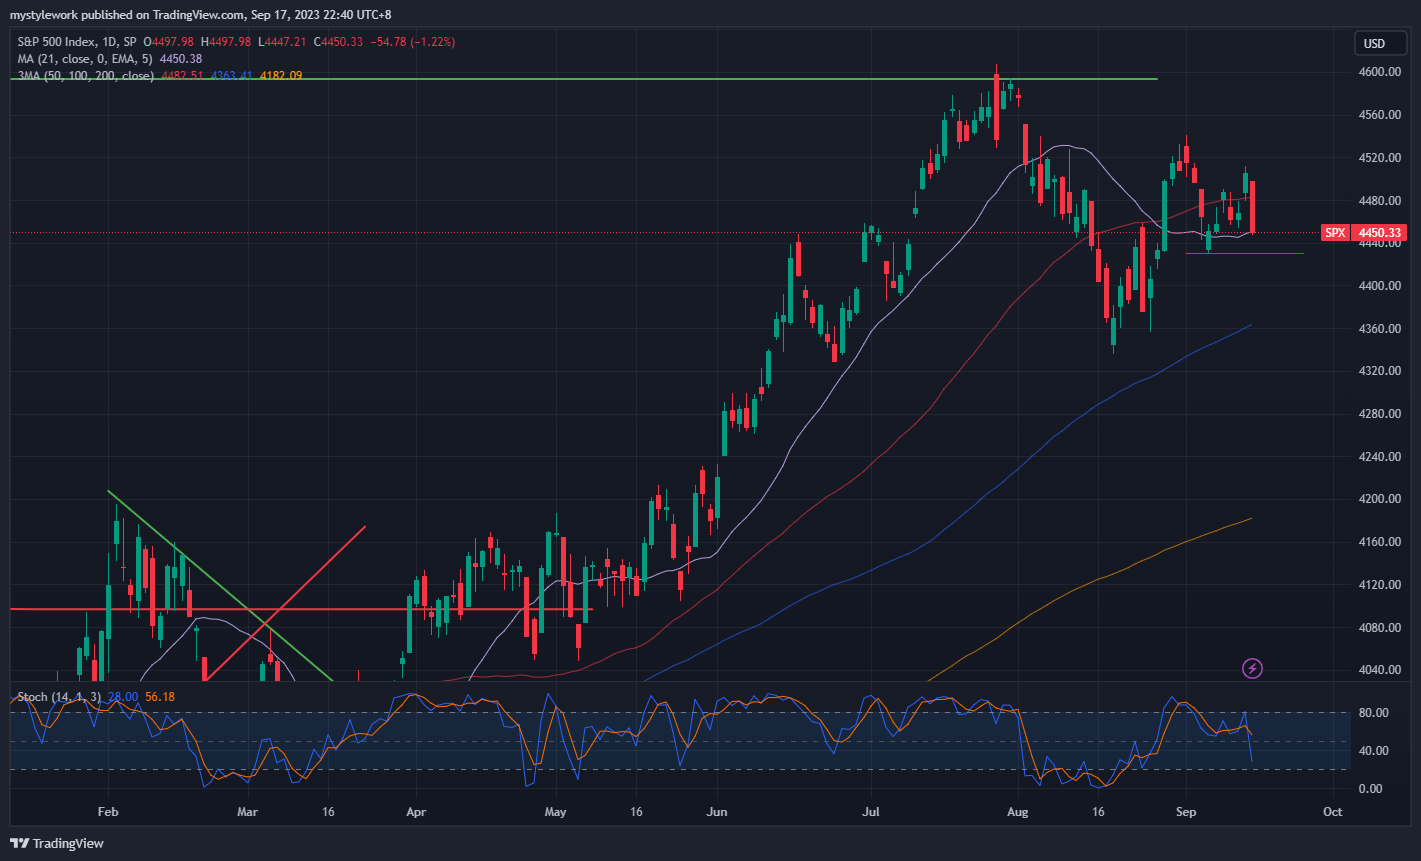The height and width of the screenshot is (861, 1421).
Task: Click the Feb label on the time axis
Action: pyautogui.click(x=107, y=812)
